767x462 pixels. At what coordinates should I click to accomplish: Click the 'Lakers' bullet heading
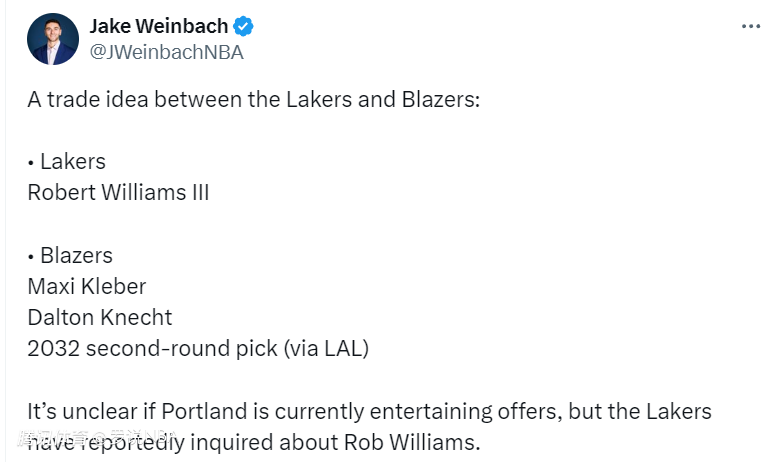pos(73,162)
